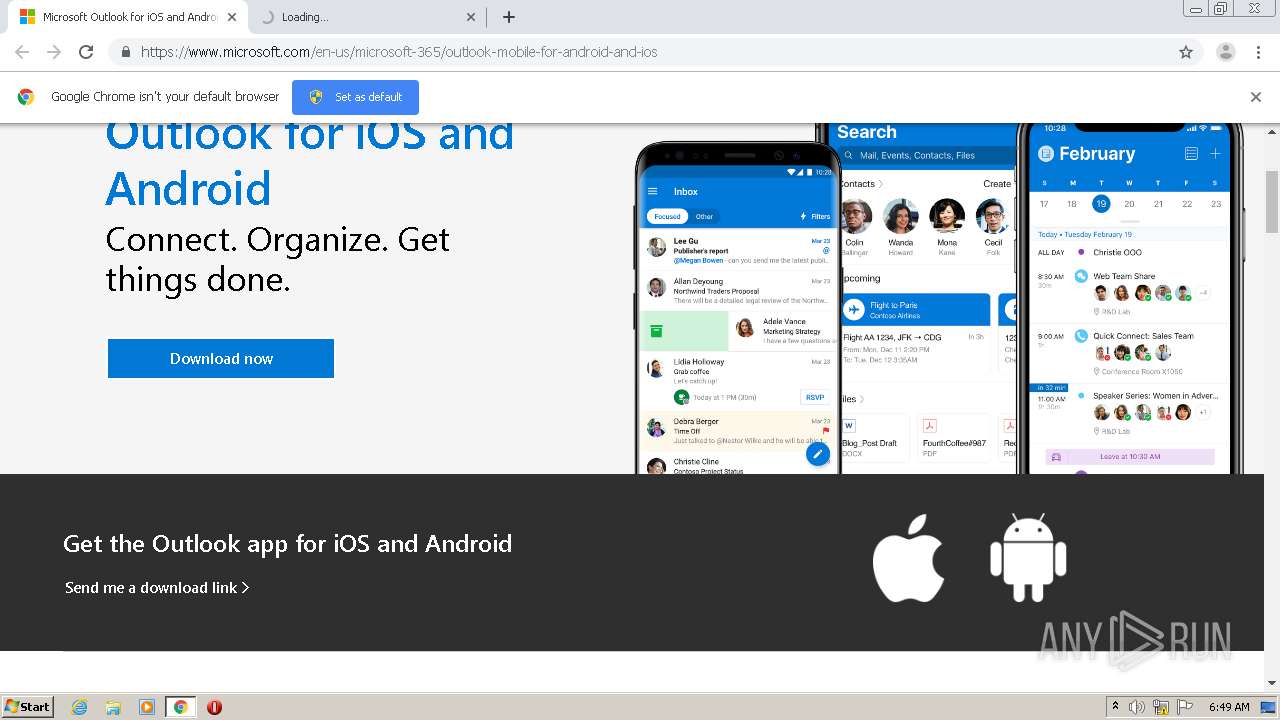The width and height of the screenshot is (1280, 720).
Task: Set Chrome as default browser
Action: point(355,97)
